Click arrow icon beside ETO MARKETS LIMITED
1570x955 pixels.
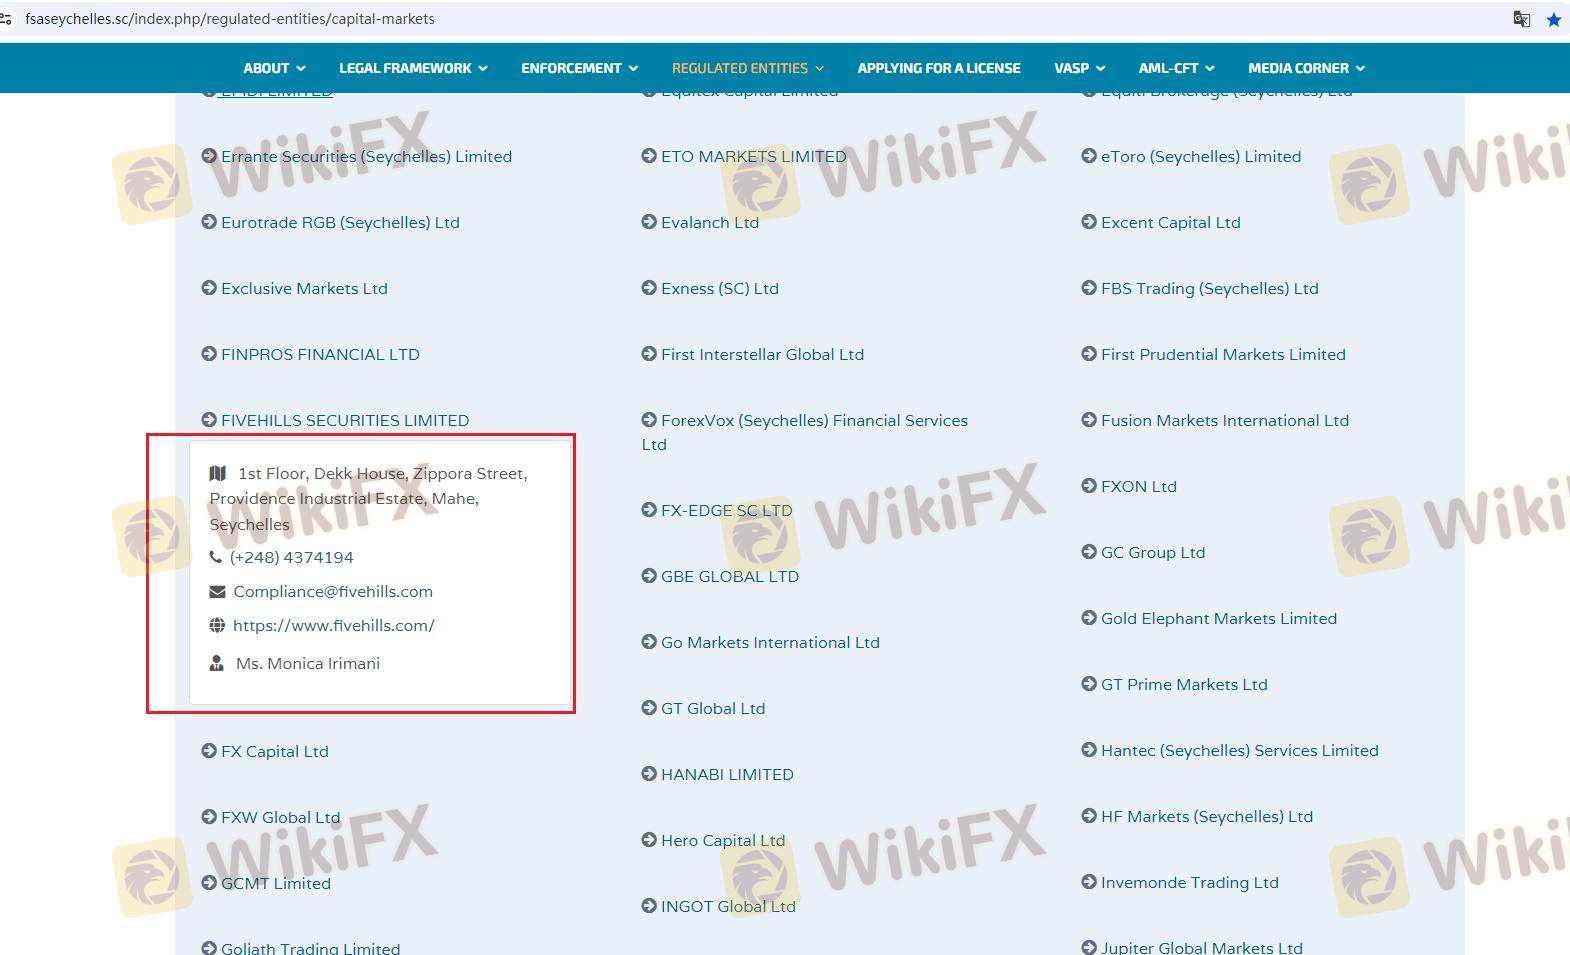(649, 156)
